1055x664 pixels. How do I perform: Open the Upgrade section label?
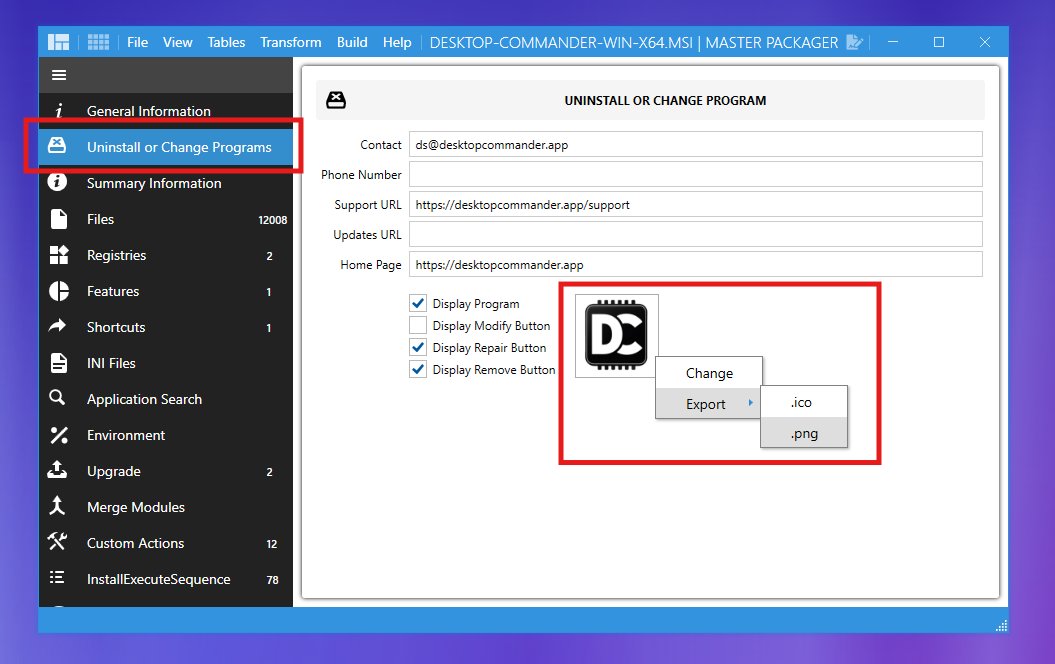tap(114, 471)
